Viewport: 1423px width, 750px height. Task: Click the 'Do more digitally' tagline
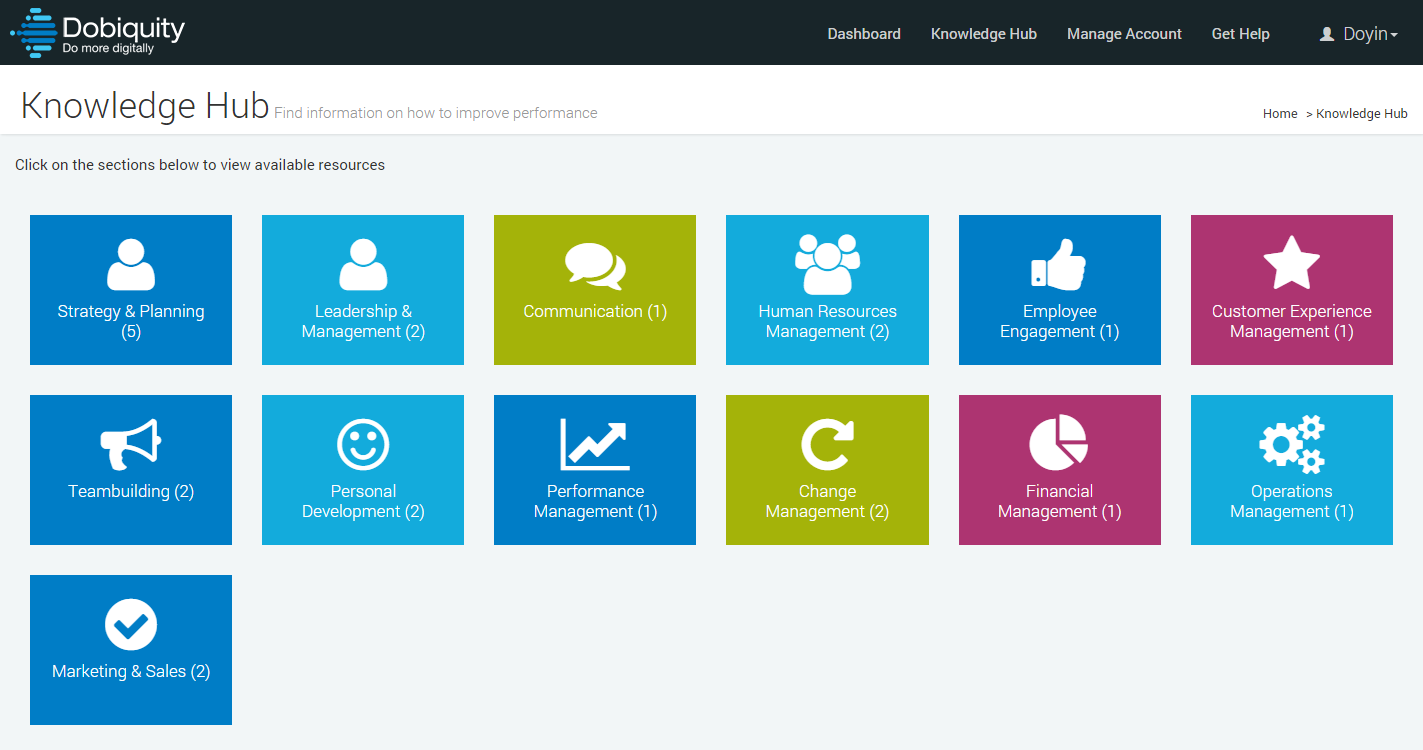pos(108,48)
